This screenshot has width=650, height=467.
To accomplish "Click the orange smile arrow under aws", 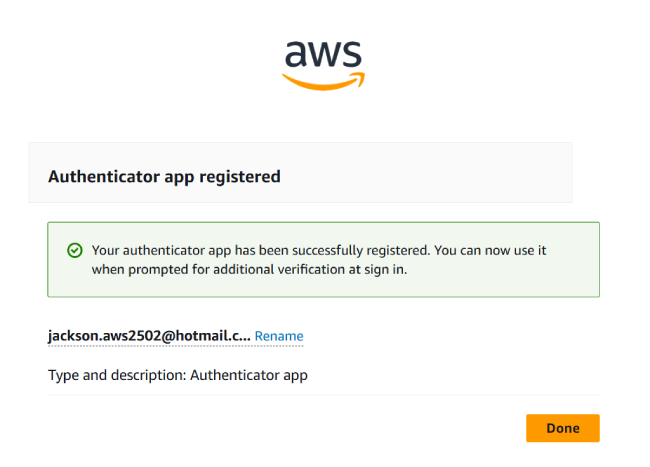I will (325, 82).
